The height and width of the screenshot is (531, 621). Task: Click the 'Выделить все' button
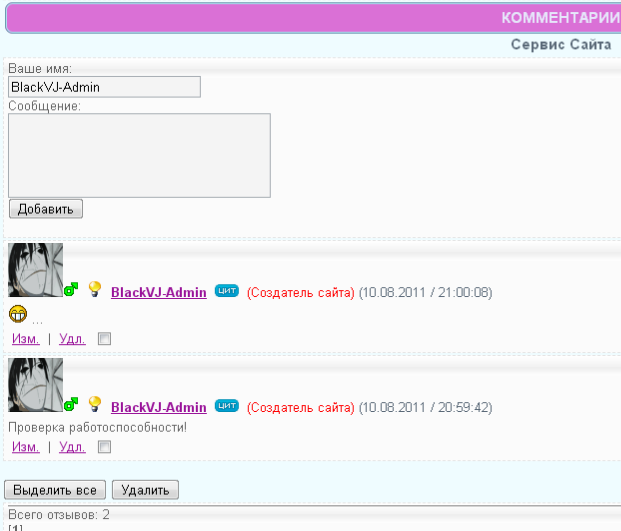(55, 490)
